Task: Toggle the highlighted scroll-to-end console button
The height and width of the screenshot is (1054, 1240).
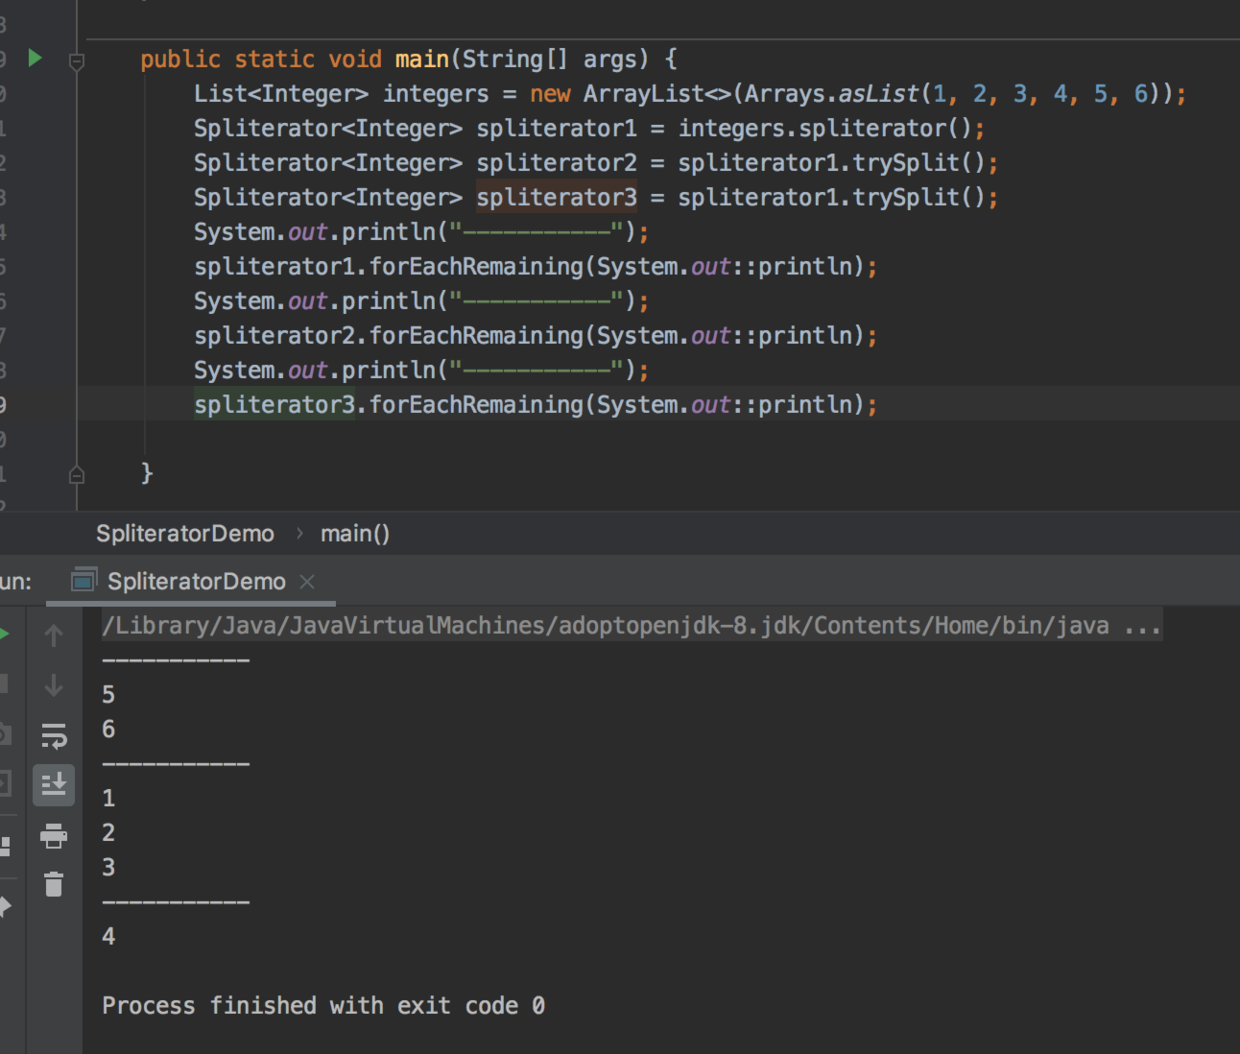Action: click(x=53, y=784)
